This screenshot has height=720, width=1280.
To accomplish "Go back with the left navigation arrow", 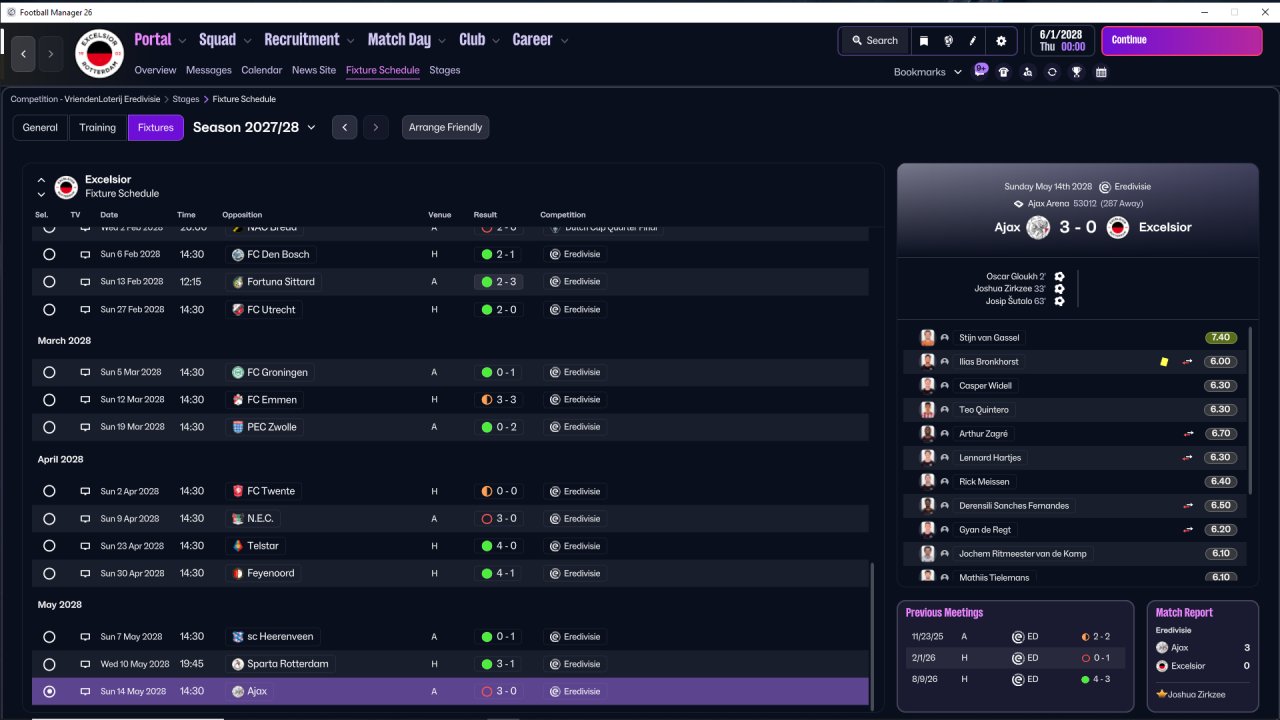I will pyautogui.click(x=24, y=53).
